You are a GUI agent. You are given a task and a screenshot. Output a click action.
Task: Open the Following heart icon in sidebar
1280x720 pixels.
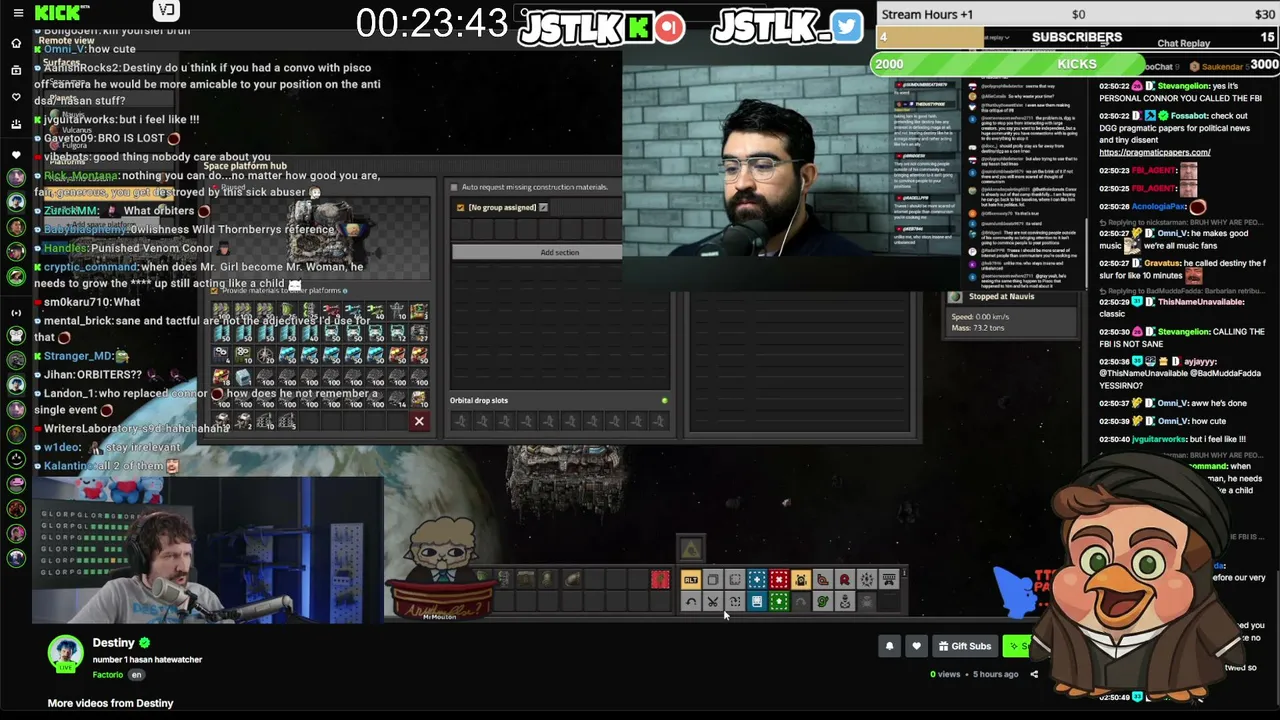[16, 97]
